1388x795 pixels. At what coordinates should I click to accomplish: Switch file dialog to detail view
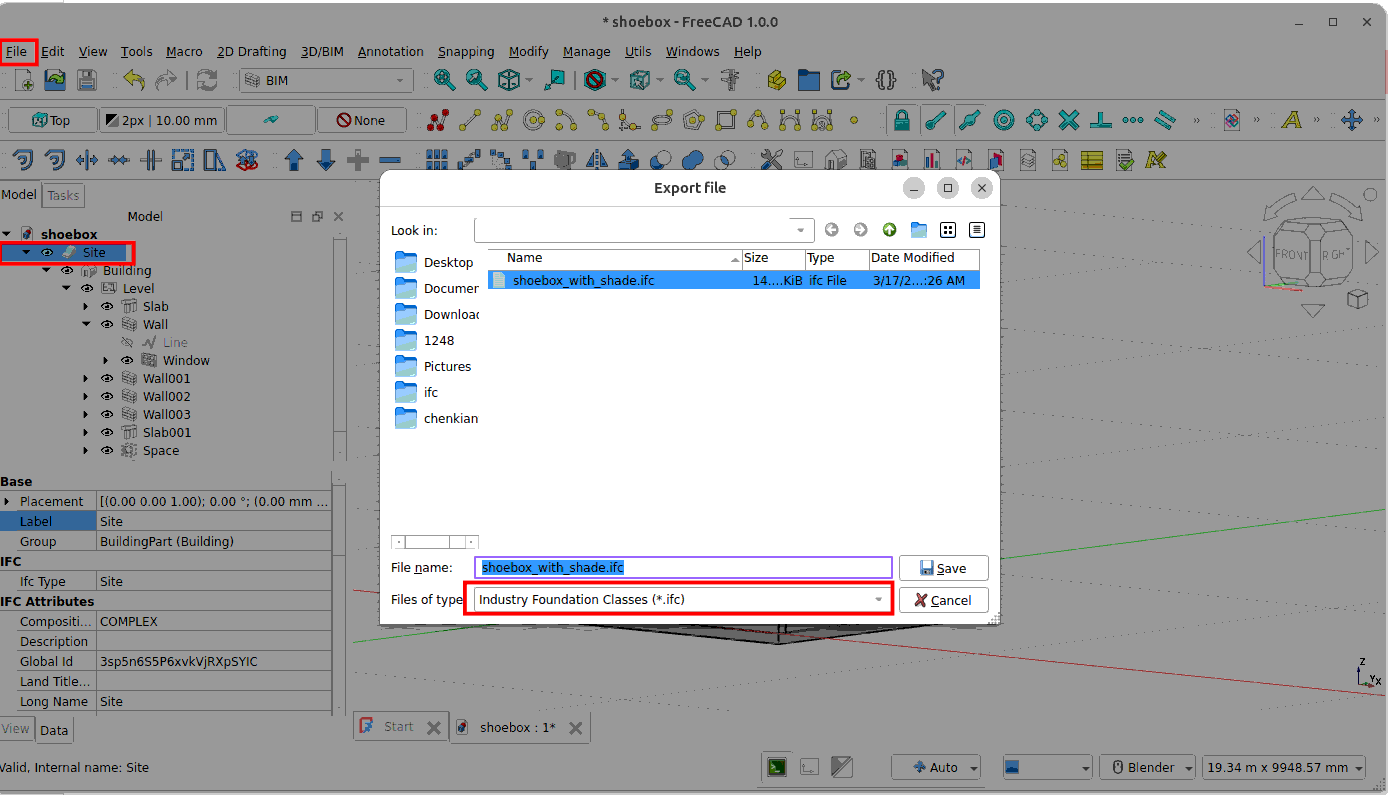pos(977,230)
